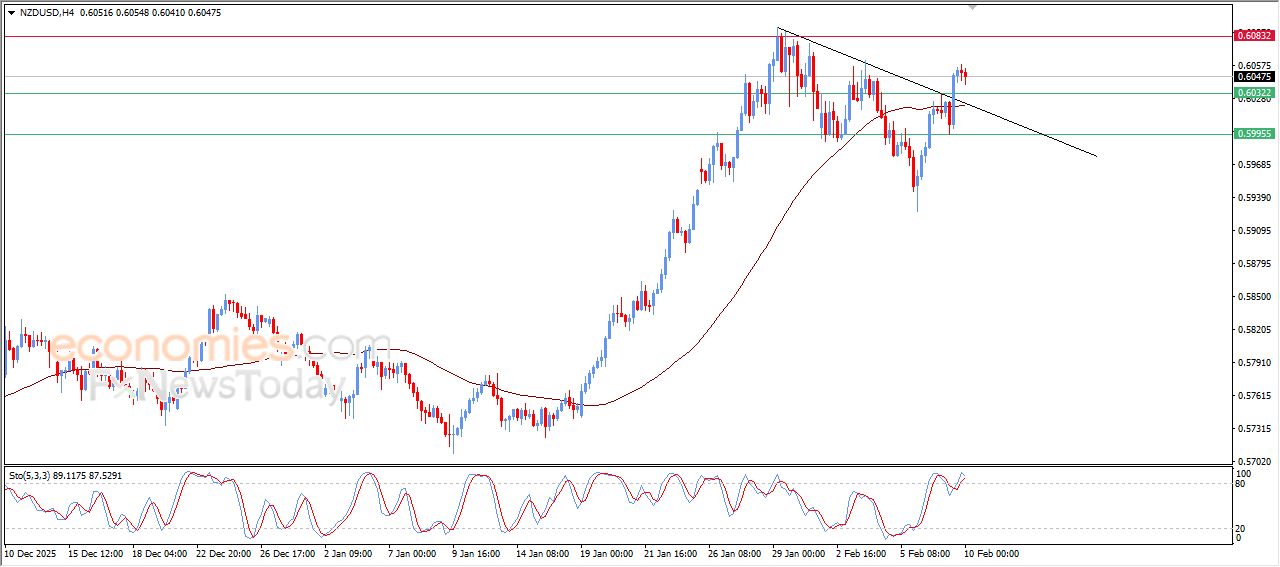Click the 0.57020 price axis value
The width and height of the screenshot is (1280, 567).
pyautogui.click(x=1254, y=462)
